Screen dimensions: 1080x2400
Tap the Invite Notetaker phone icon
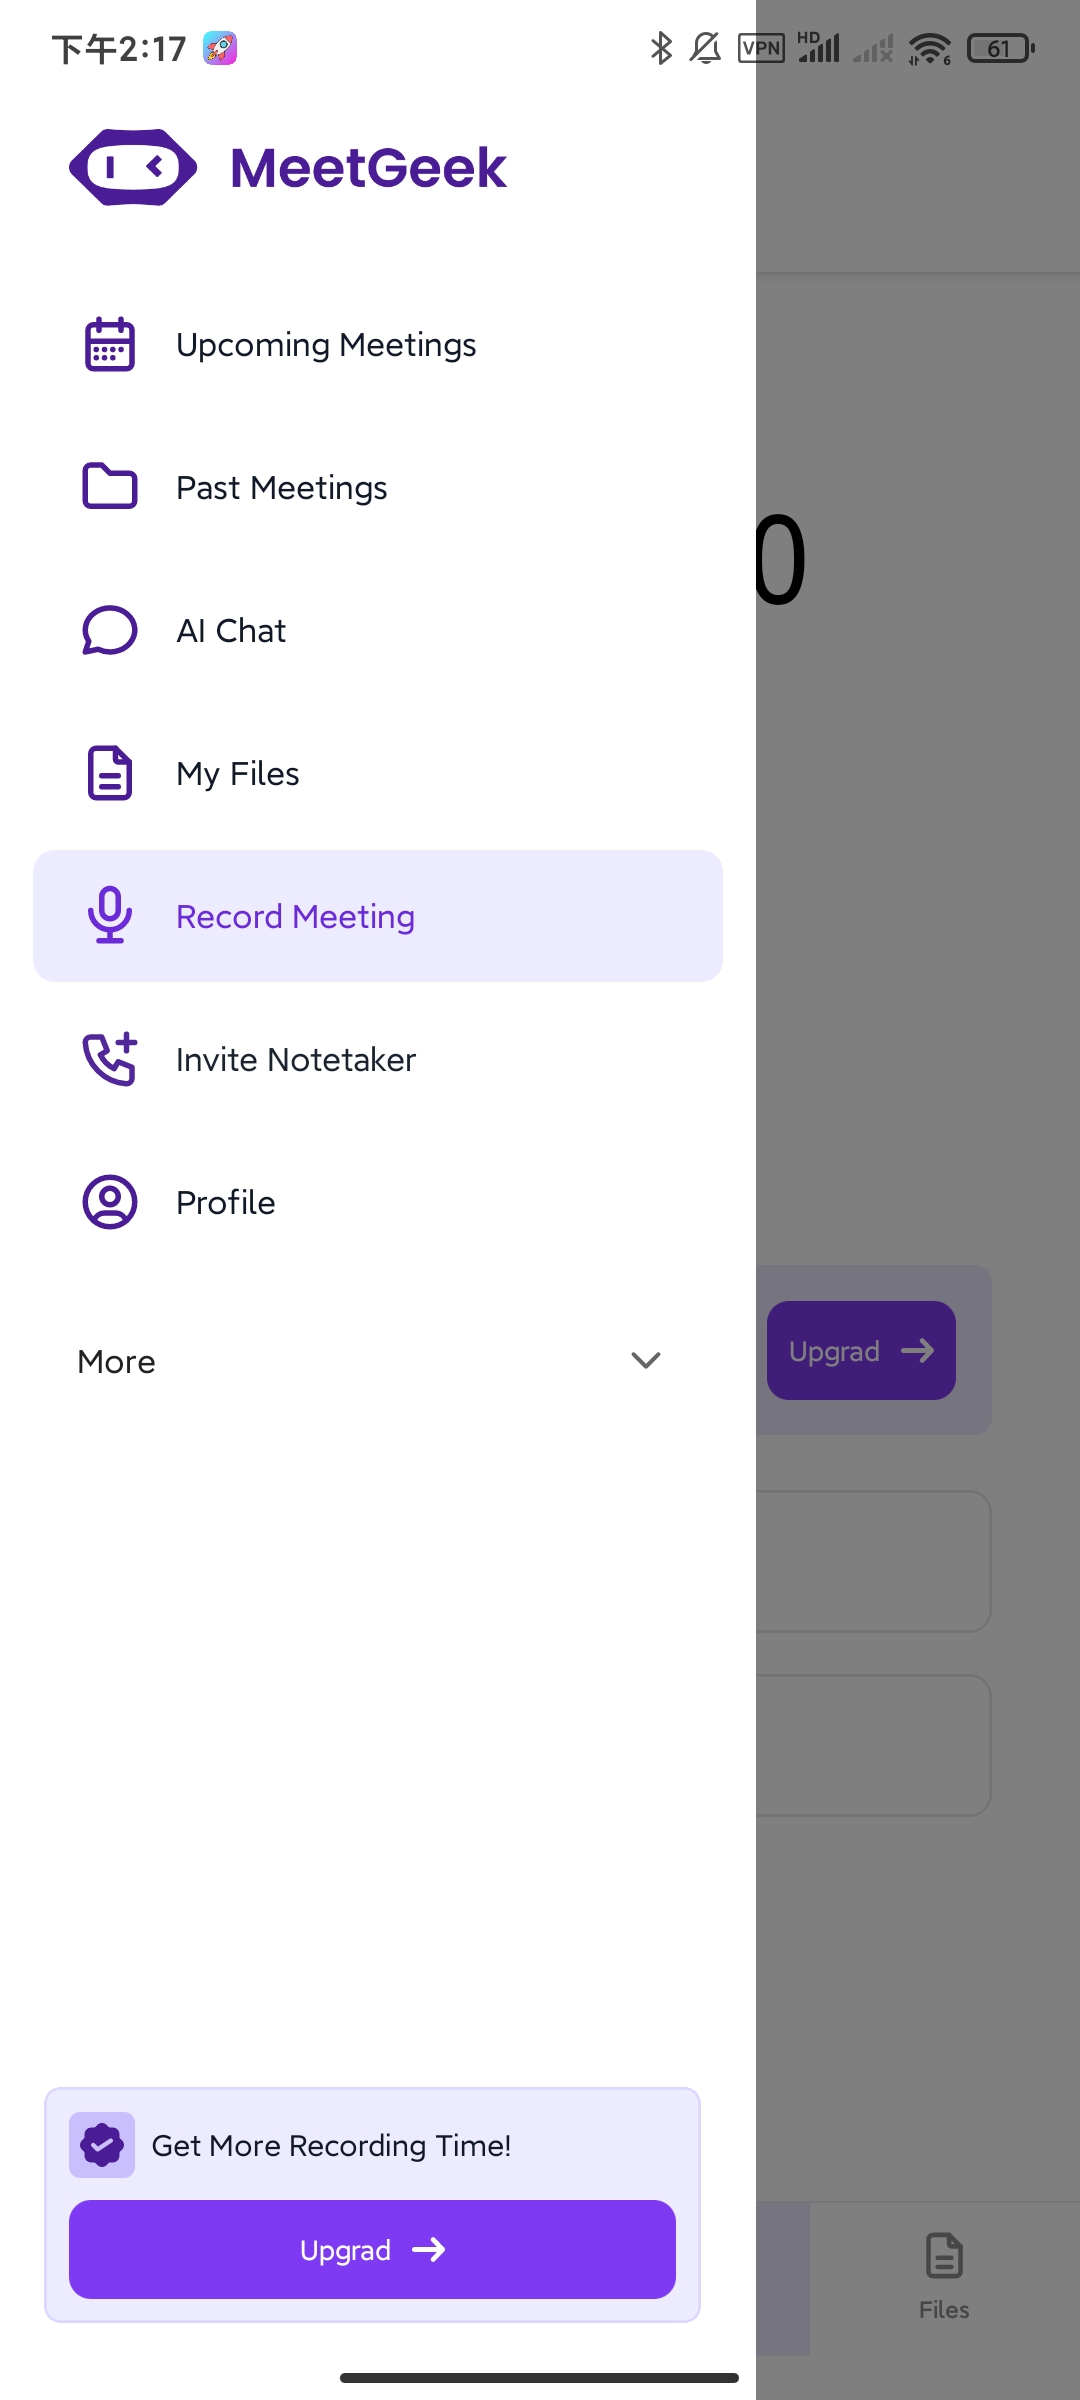pos(110,1059)
